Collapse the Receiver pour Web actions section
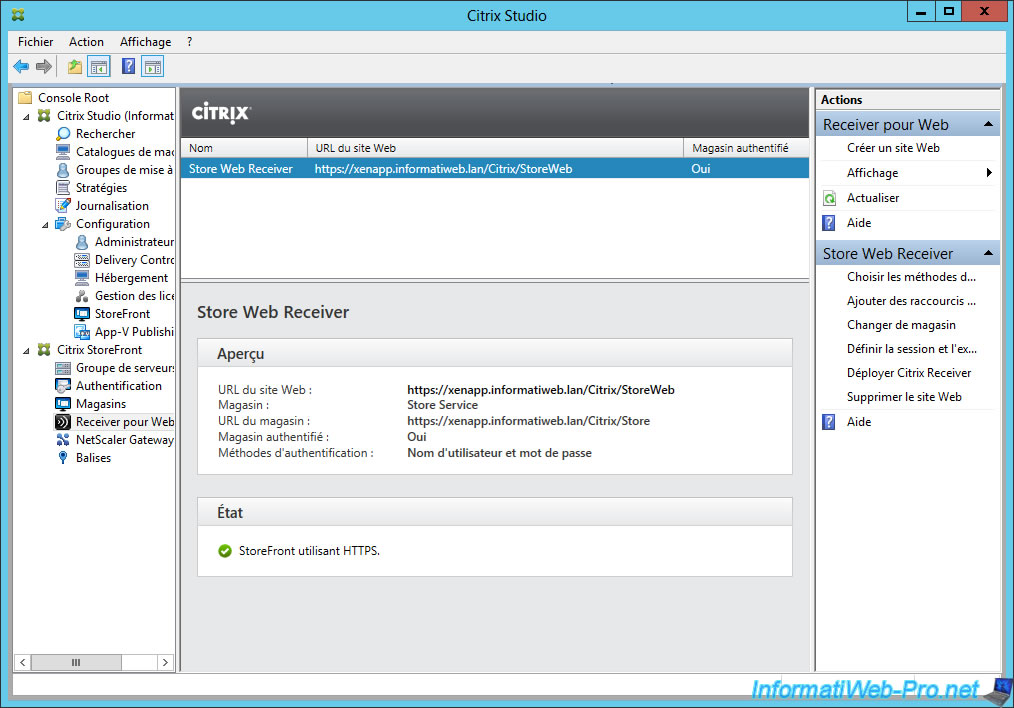 coord(988,125)
